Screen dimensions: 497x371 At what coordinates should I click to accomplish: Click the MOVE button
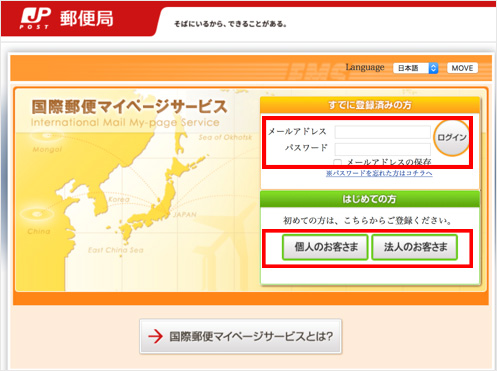coord(462,68)
